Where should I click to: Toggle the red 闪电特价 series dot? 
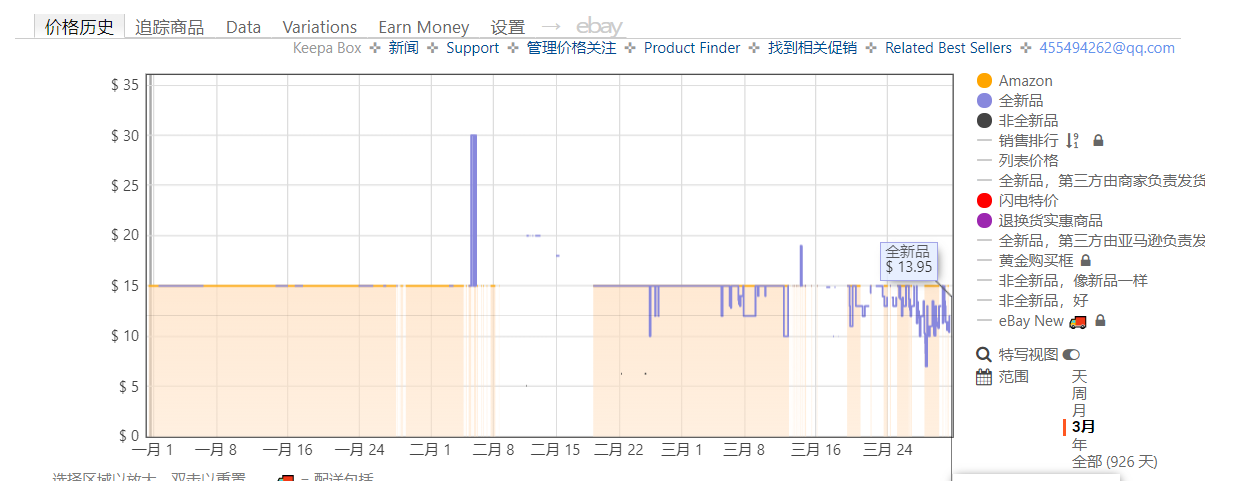point(984,201)
